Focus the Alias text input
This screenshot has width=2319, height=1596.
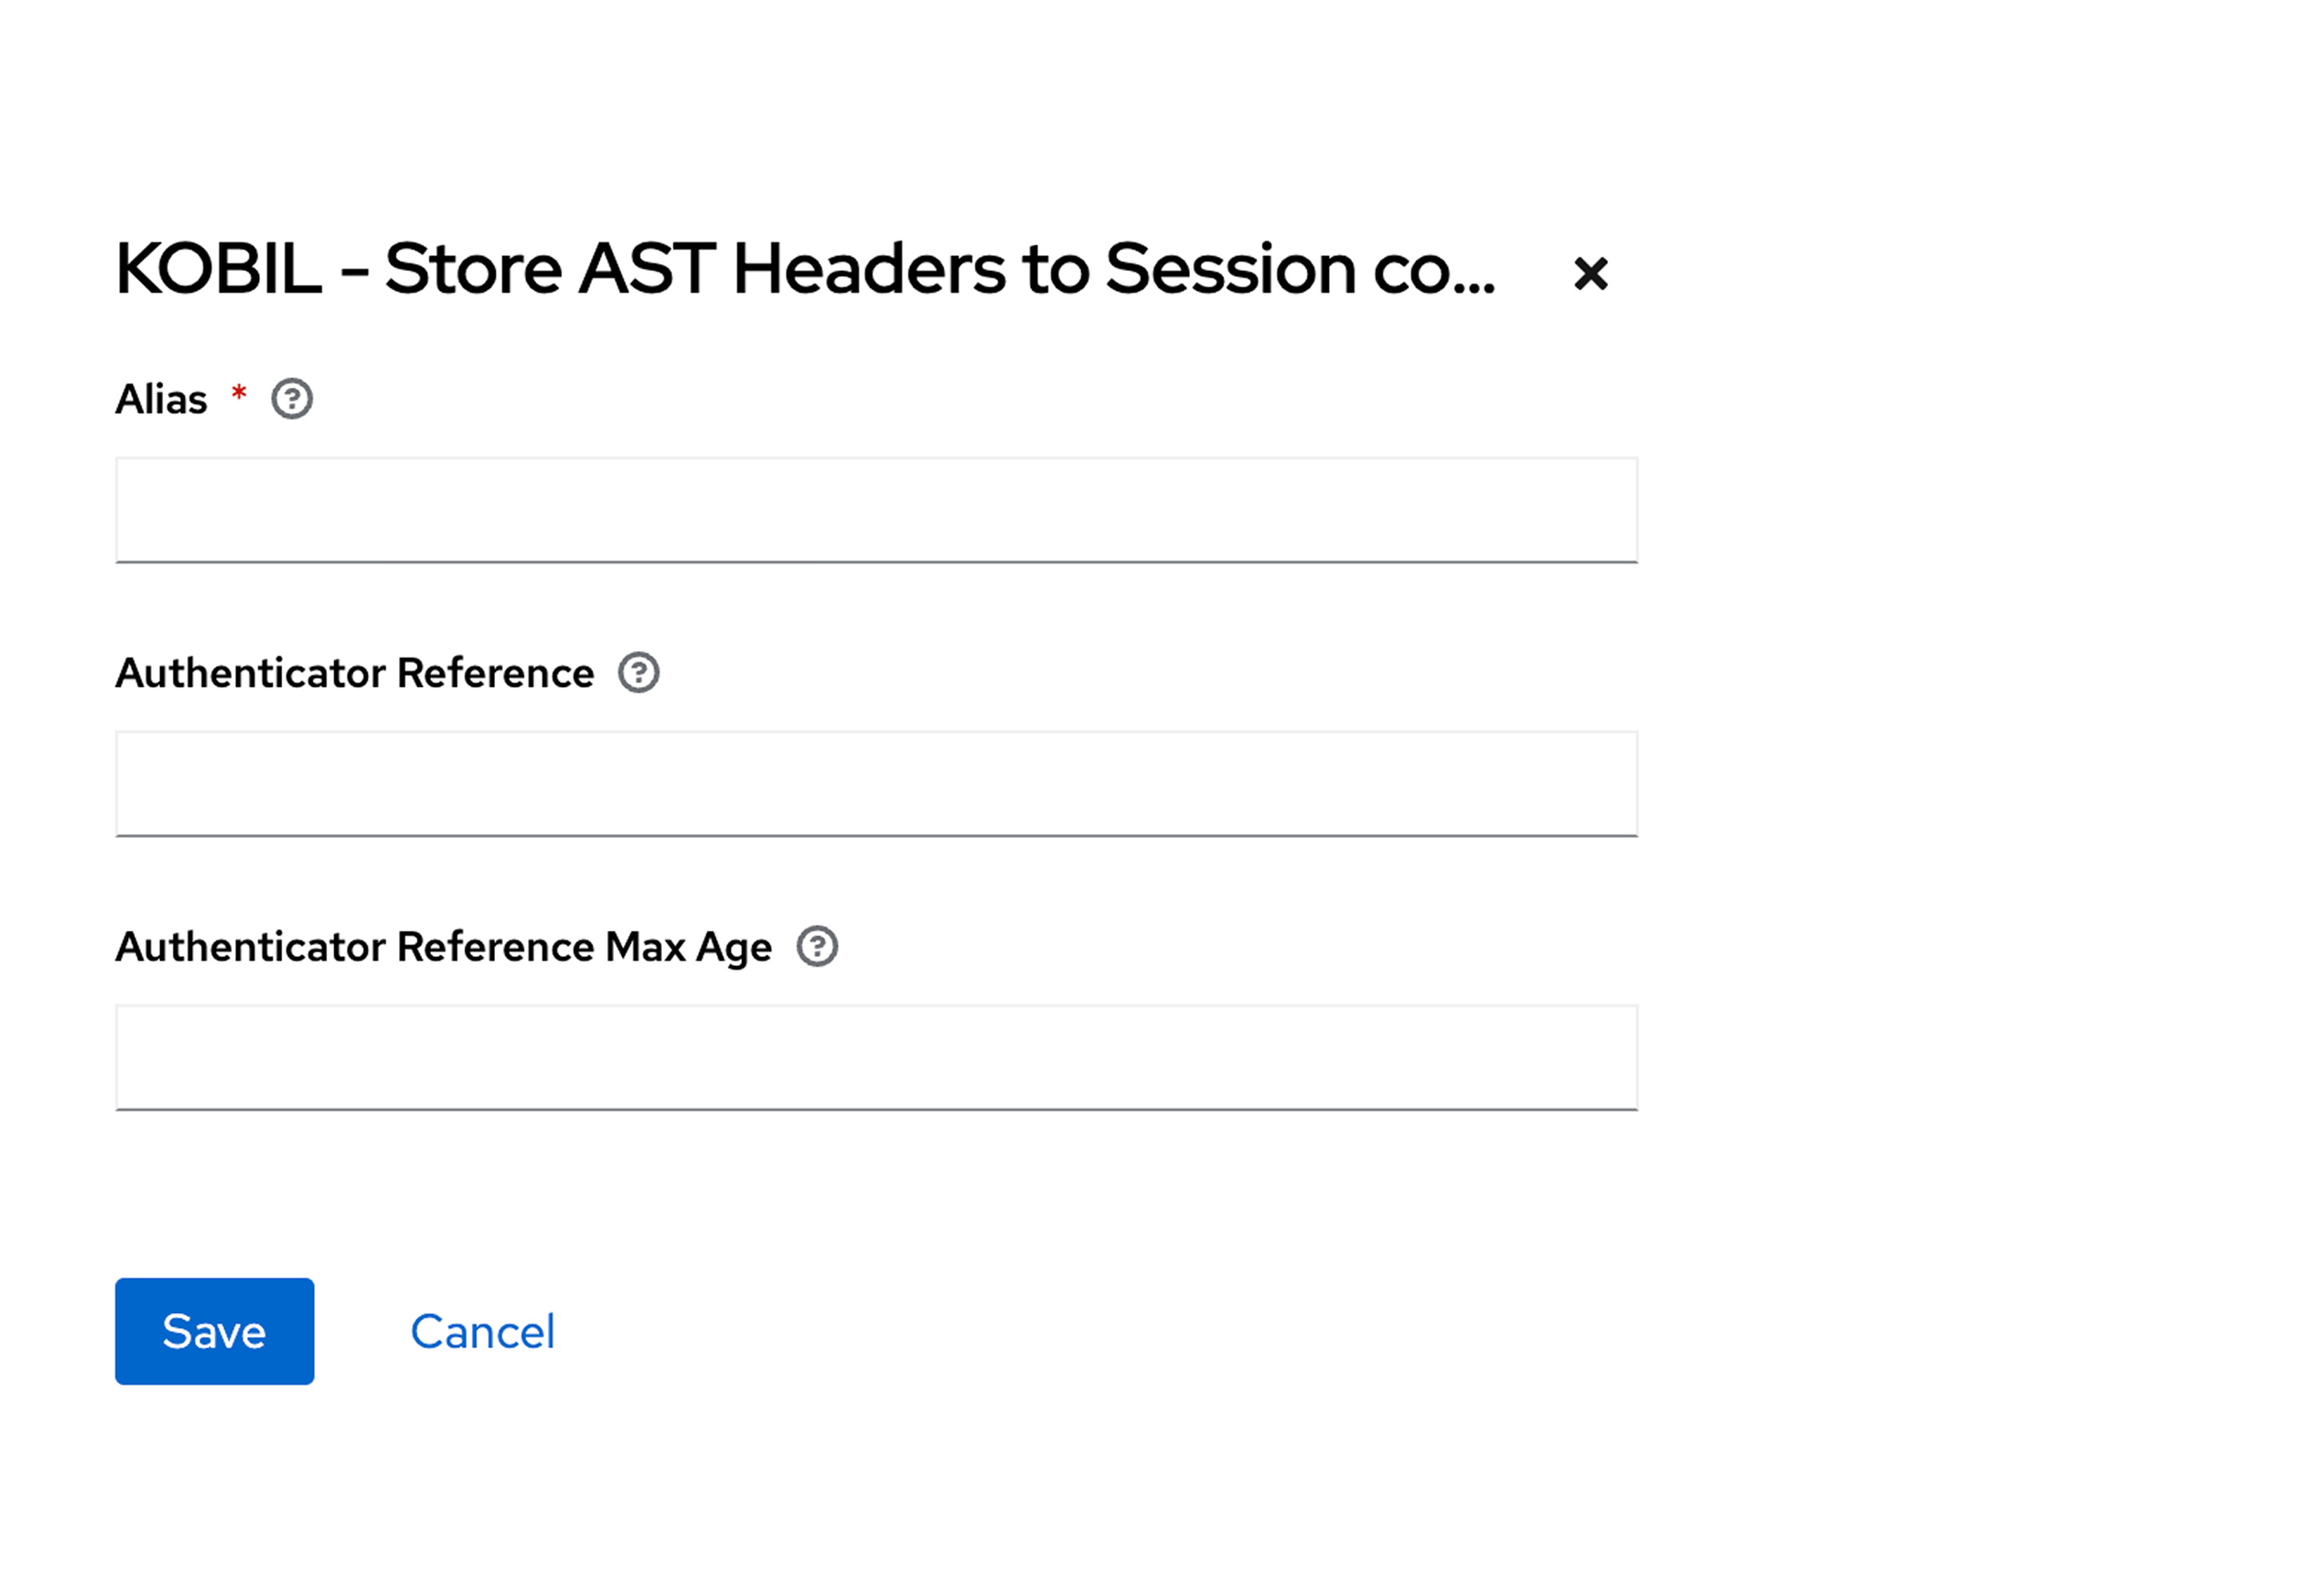(x=876, y=510)
